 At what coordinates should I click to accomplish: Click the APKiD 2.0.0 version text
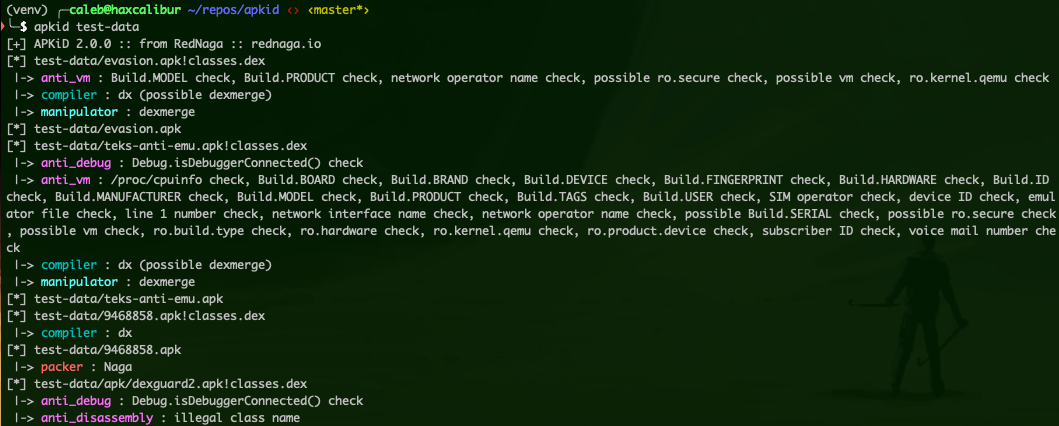pos(71,45)
